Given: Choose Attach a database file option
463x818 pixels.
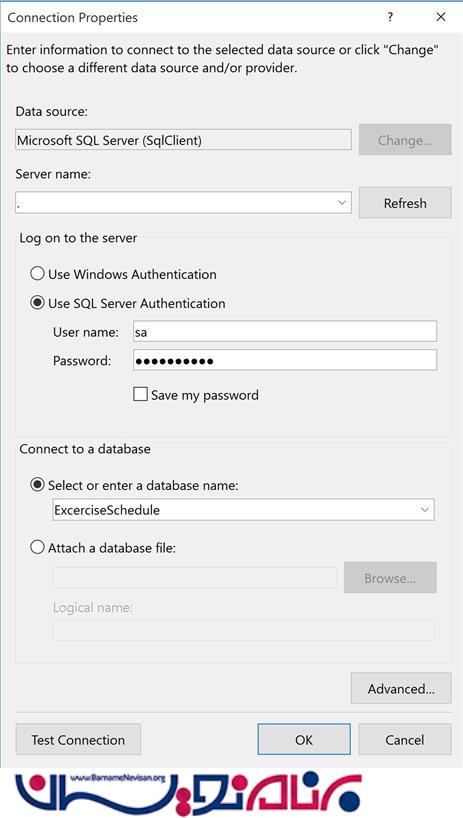Looking at the screenshot, I should coord(37,548).
